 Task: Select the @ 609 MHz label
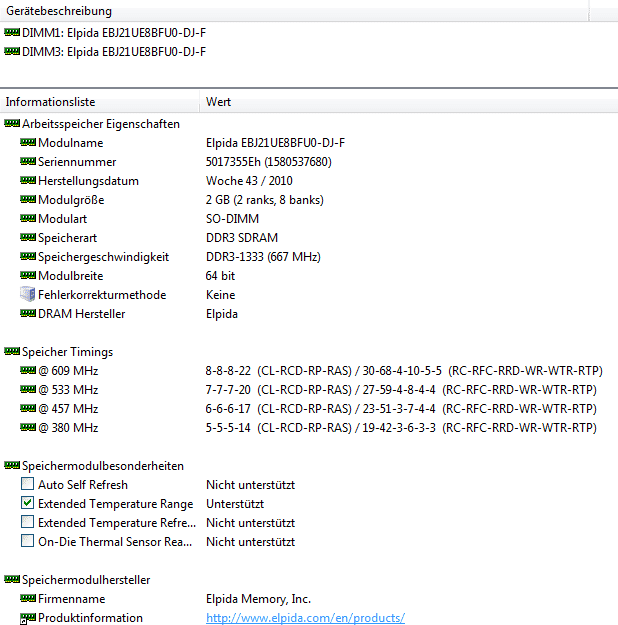(x=68, y=371)
